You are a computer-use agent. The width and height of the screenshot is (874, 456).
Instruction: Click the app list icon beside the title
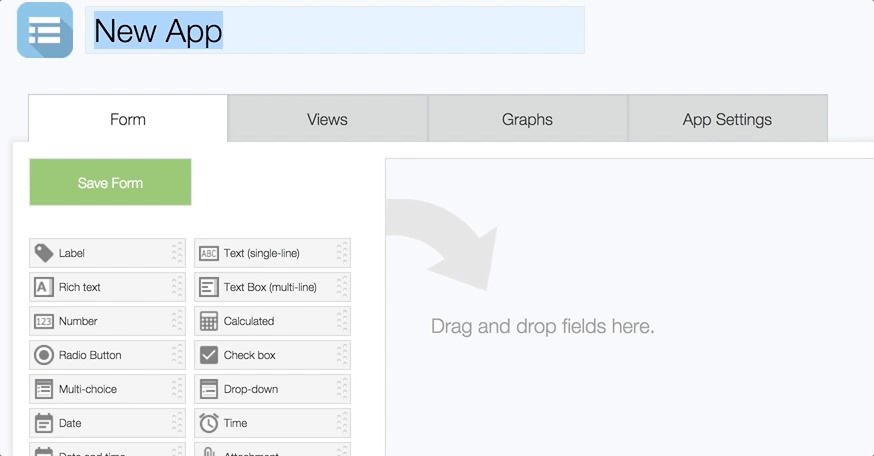[45, 30]
